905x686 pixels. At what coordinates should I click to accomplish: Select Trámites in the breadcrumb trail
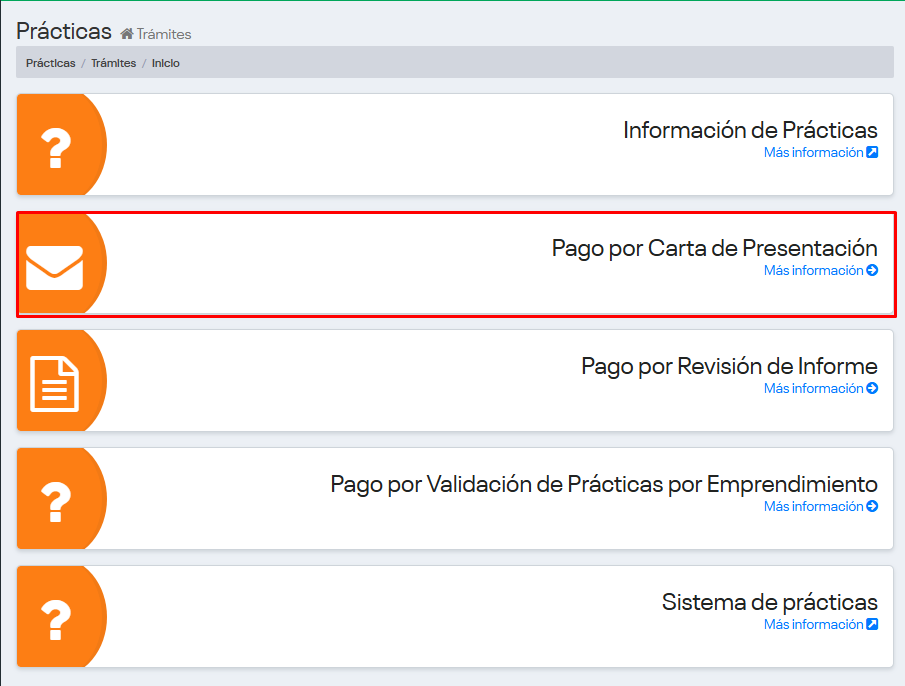[x=113, y=63]
